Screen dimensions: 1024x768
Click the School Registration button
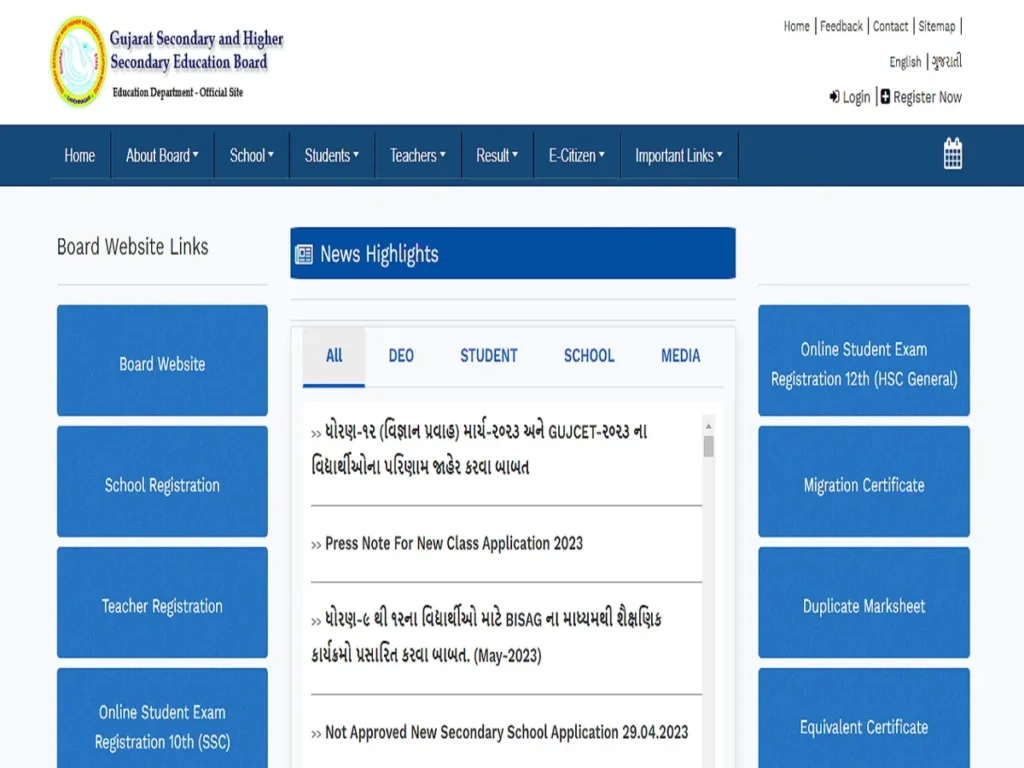[162, 481]
